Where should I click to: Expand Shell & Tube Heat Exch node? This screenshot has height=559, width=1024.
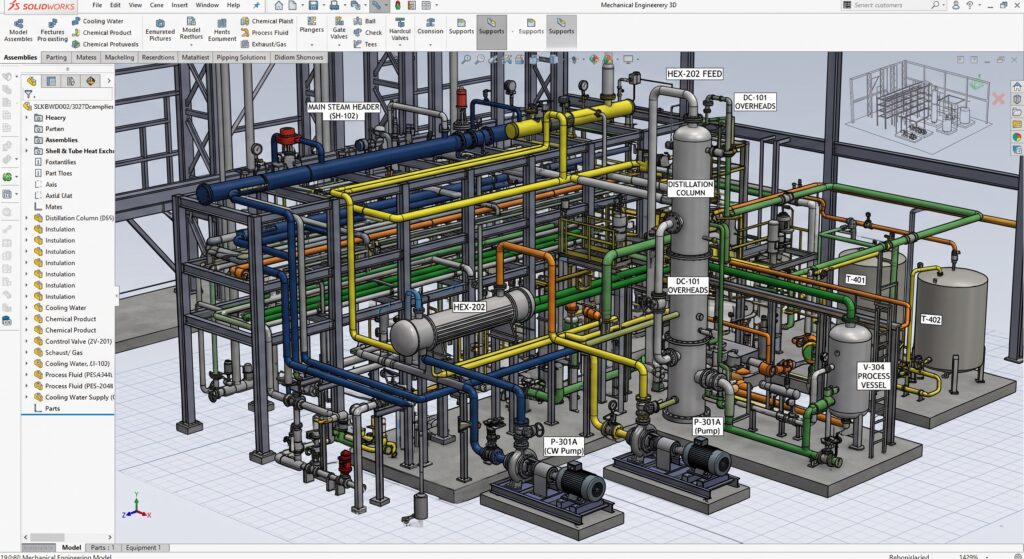[x=27, y=151]
